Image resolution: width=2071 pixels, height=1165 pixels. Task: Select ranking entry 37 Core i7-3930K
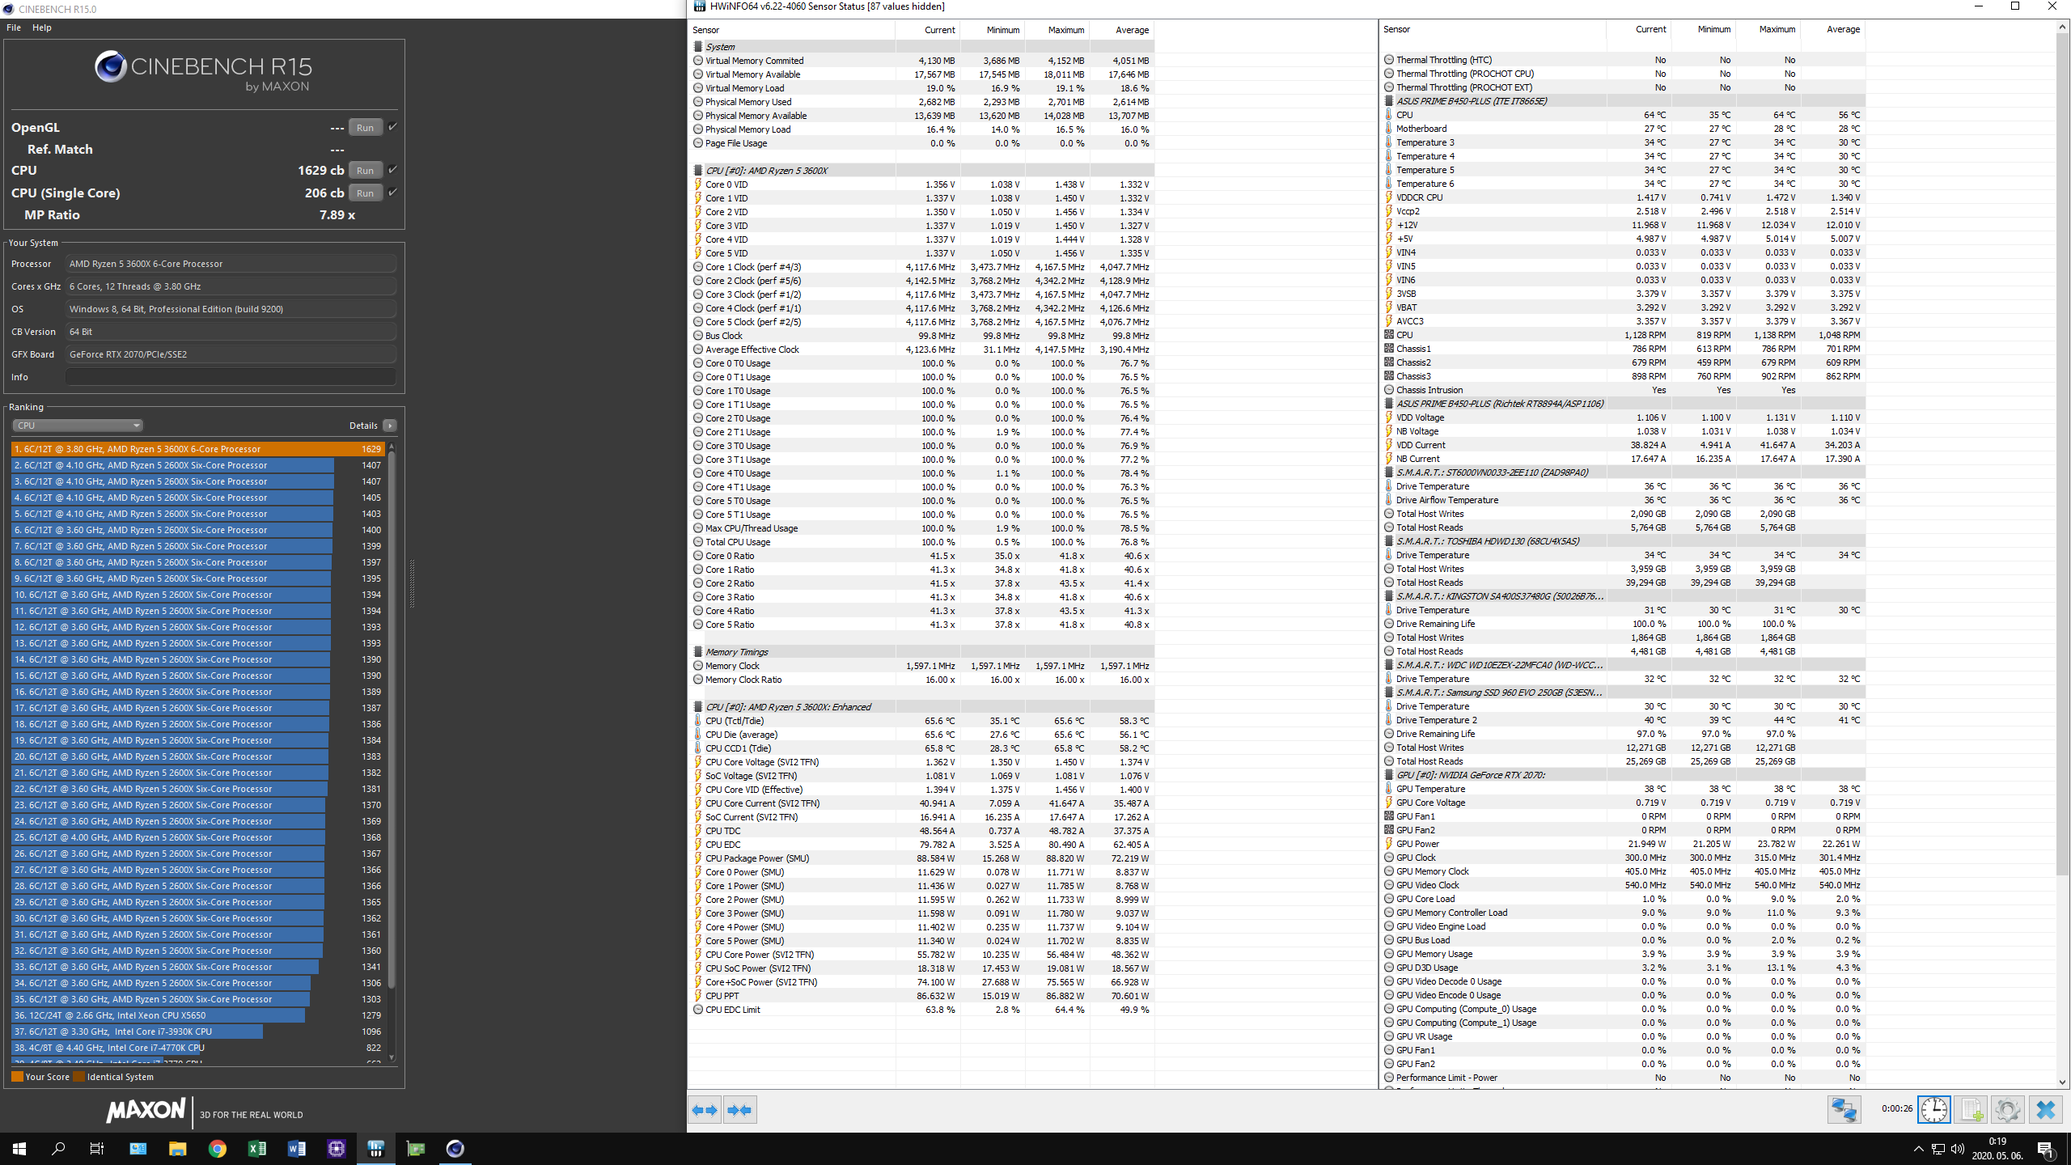pyautogui.click(x=198, y=1031)
